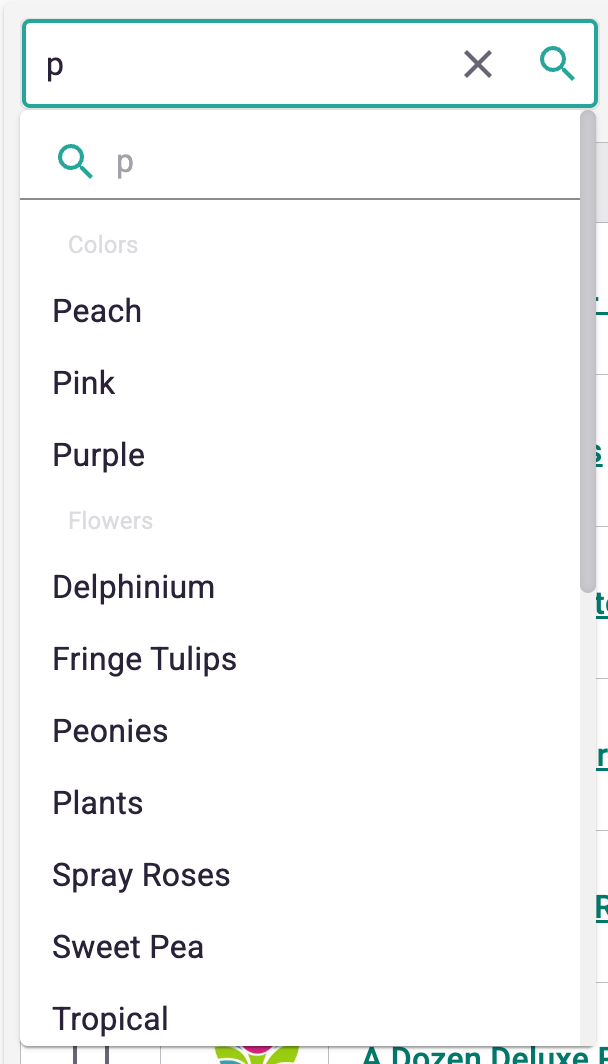Click the colorful flower product thumbnail
Image resolution: width=608 pixels, height=1064 pixels.
[x=256, y=1055]
